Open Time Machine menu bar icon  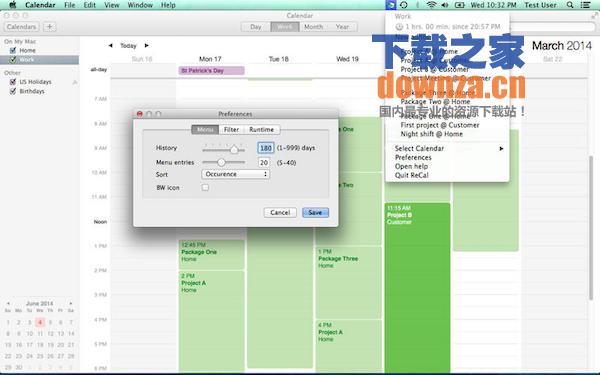404,5
